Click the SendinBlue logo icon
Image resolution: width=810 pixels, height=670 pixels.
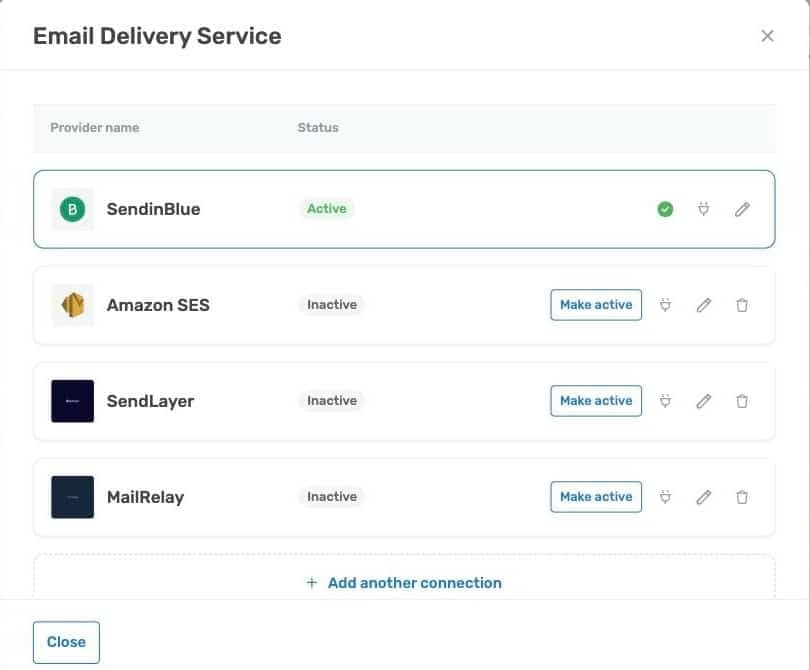72,209
